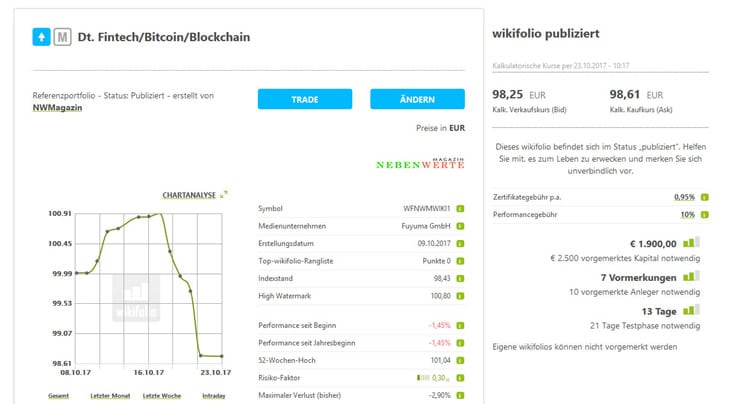Show info for 52-Wochen-Hoch row

460,360
